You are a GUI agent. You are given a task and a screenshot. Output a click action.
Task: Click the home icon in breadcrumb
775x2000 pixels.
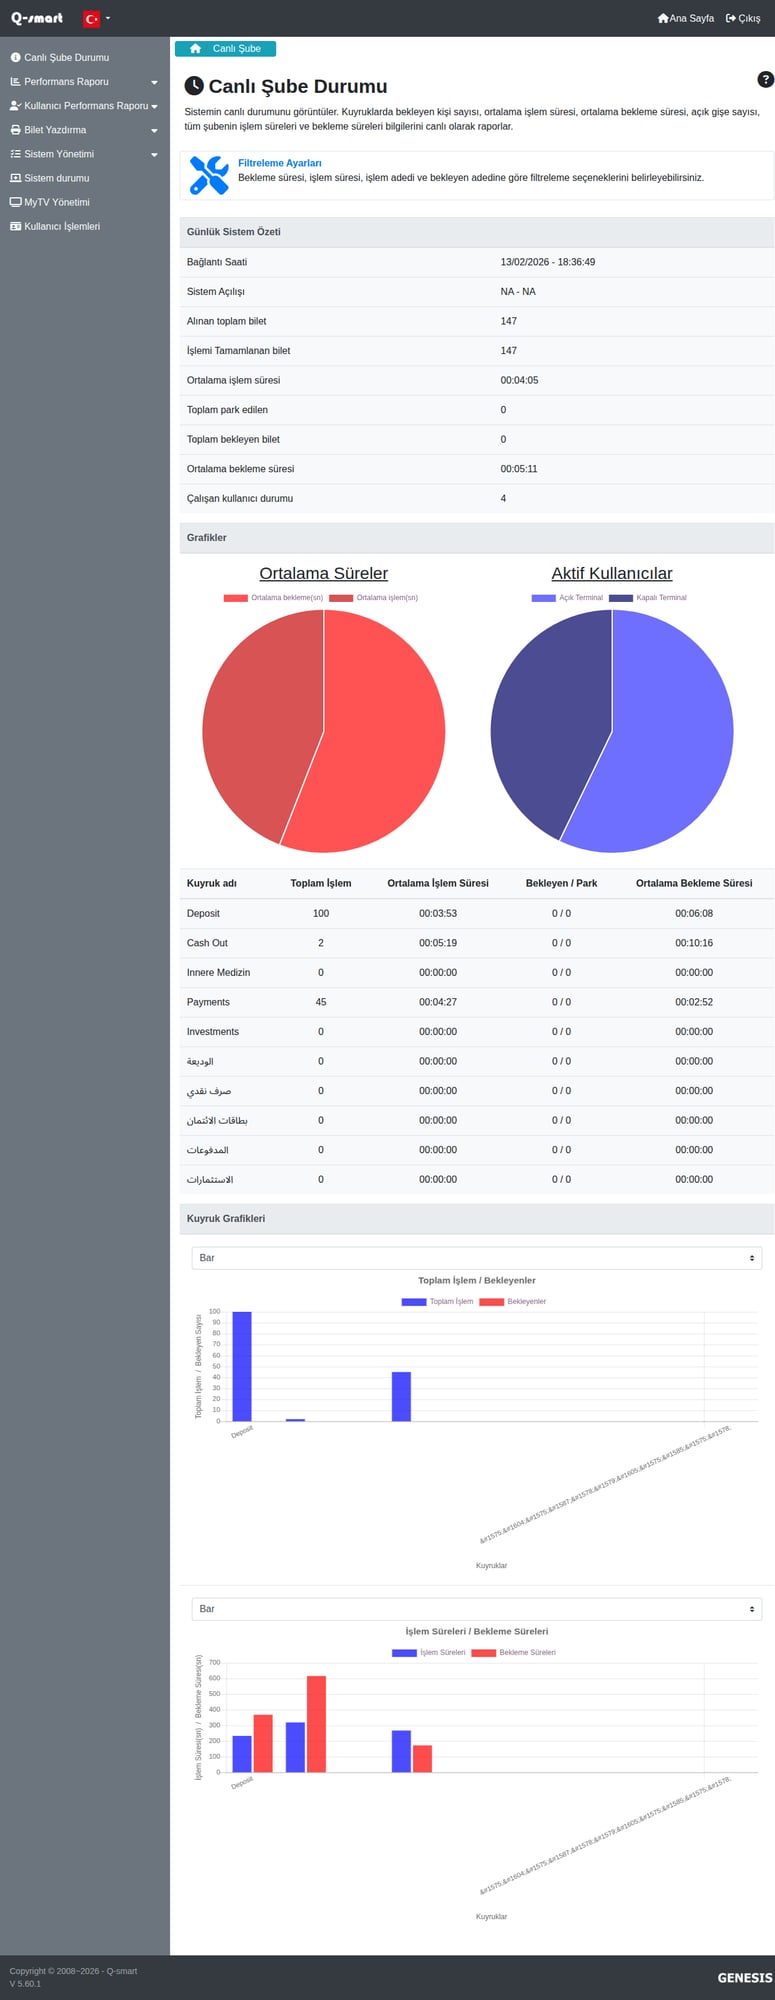click(x=195, y=49)
